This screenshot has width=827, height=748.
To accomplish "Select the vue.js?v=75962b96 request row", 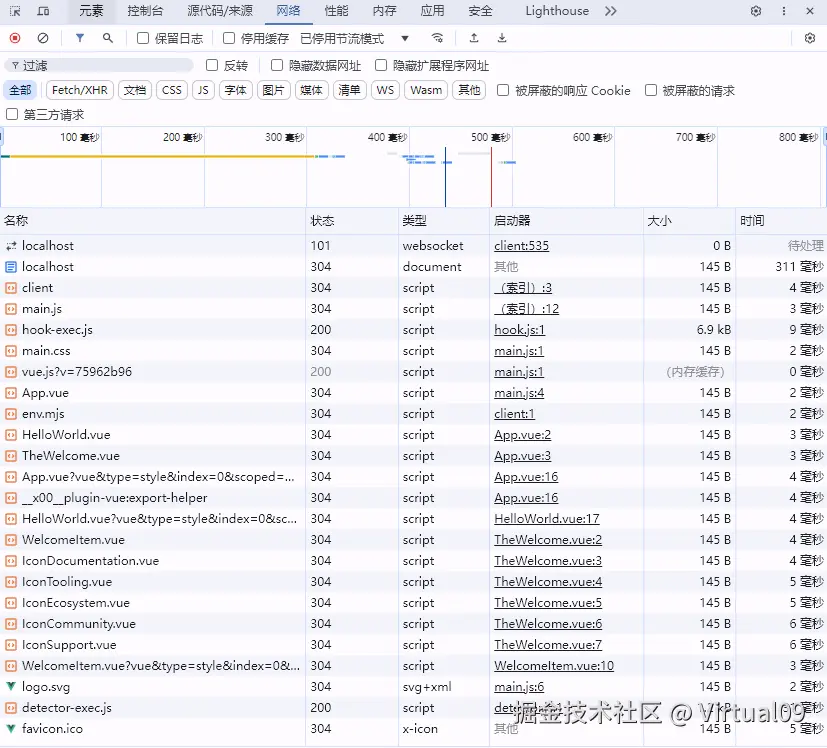I will pos(414,372).
